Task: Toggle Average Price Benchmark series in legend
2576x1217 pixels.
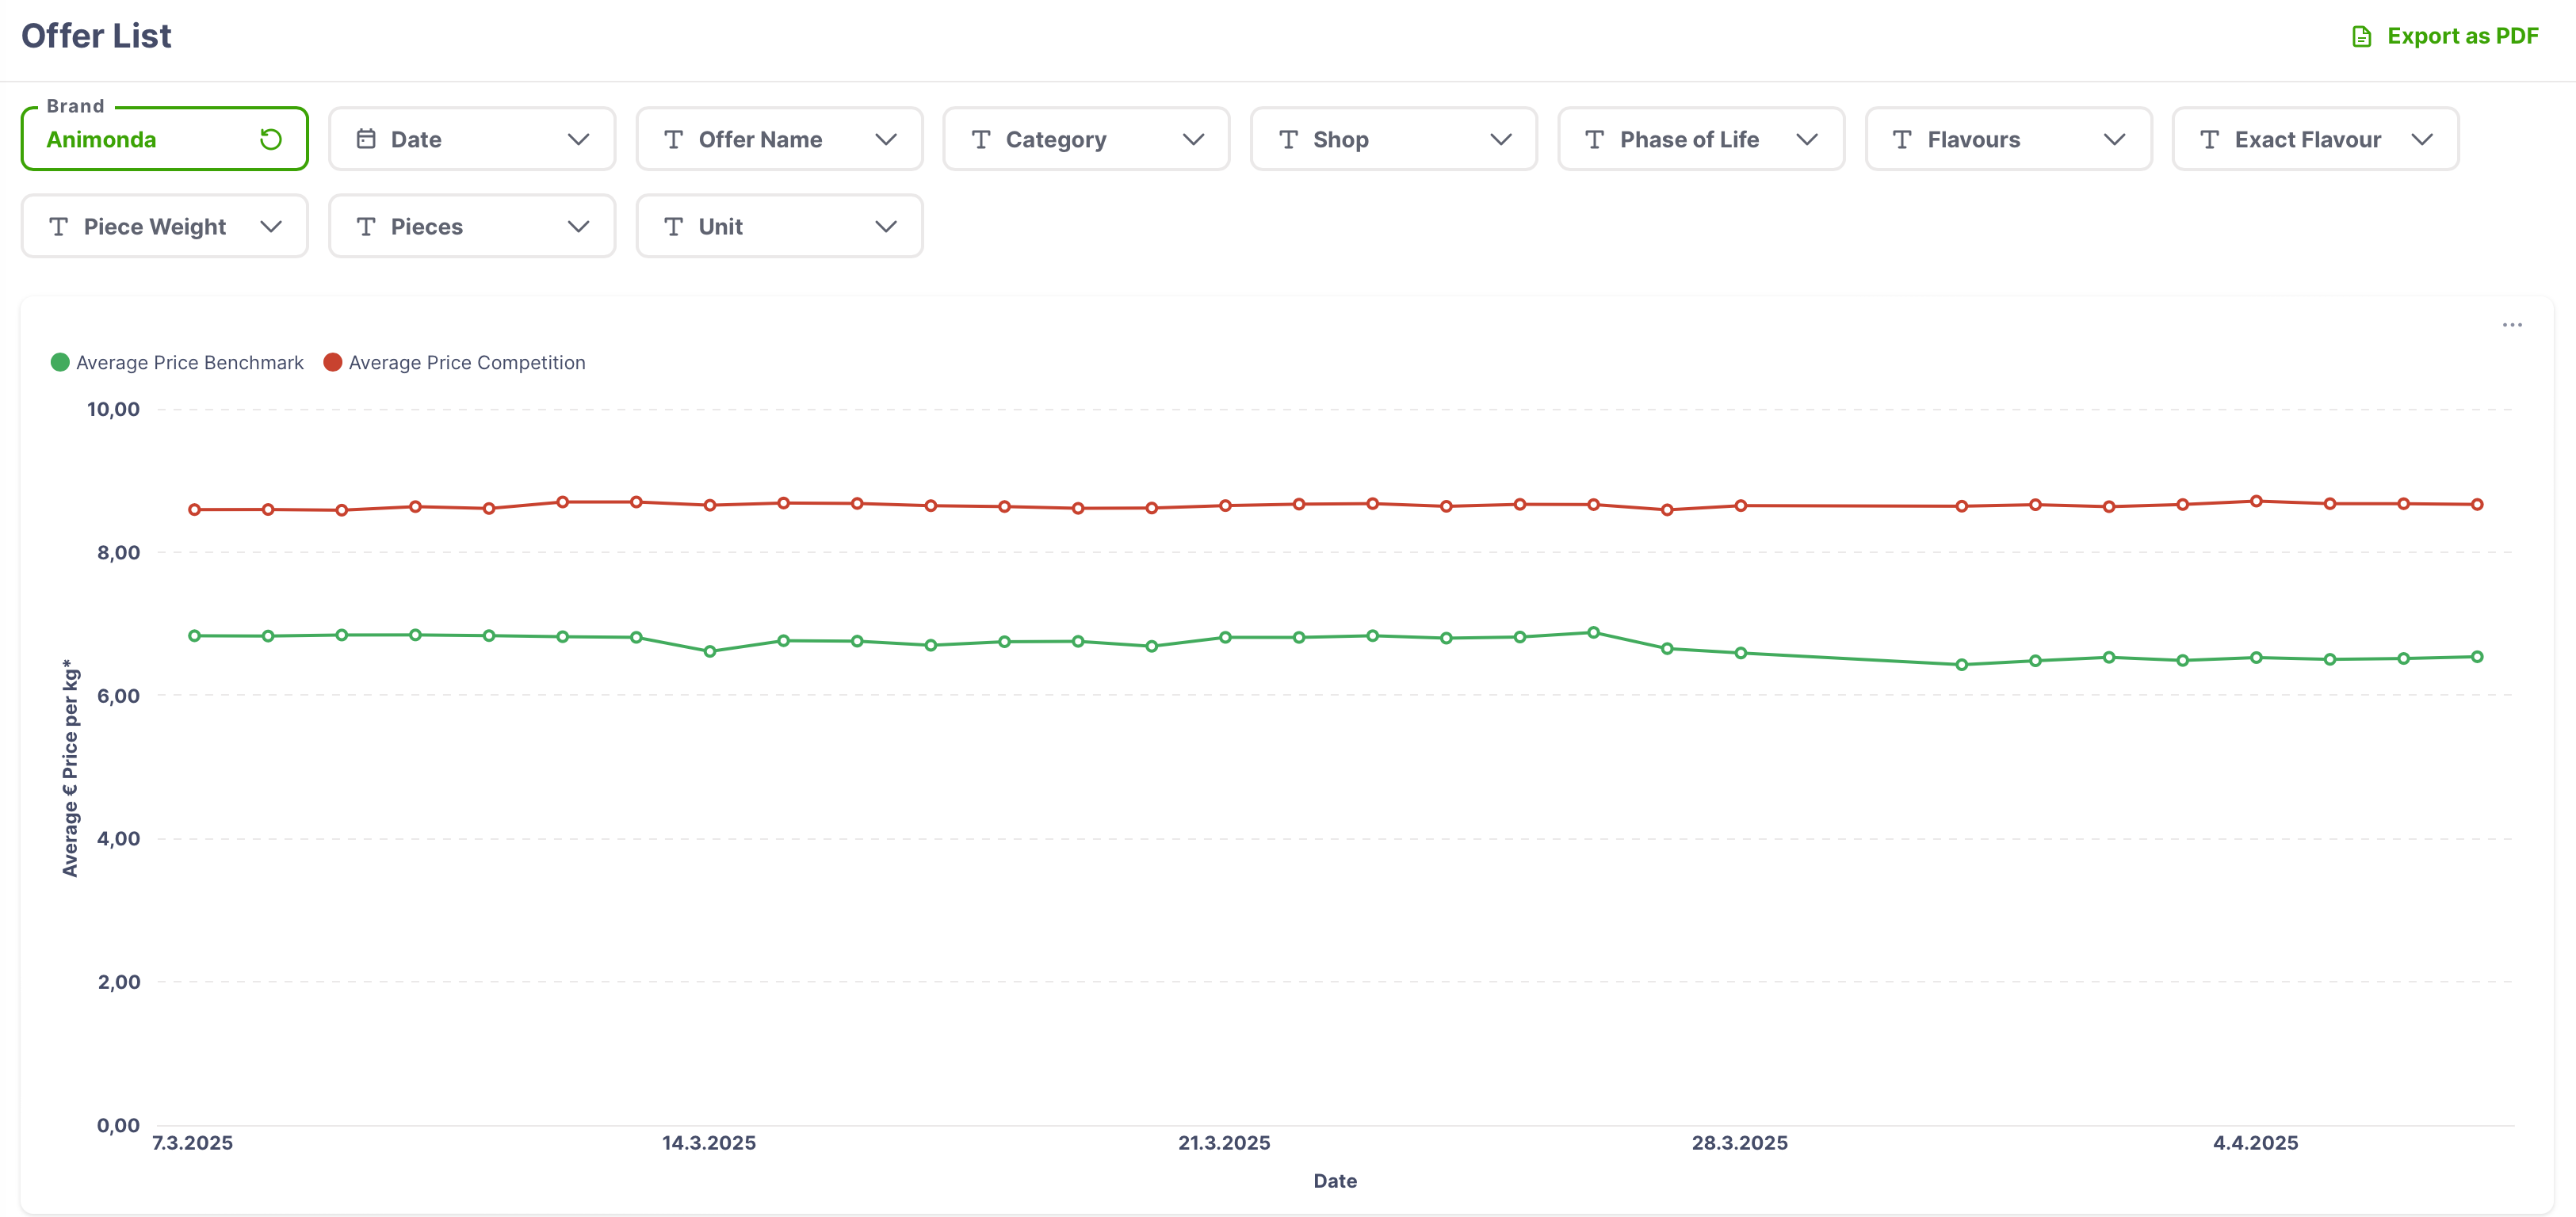Action: coord(189,363)
